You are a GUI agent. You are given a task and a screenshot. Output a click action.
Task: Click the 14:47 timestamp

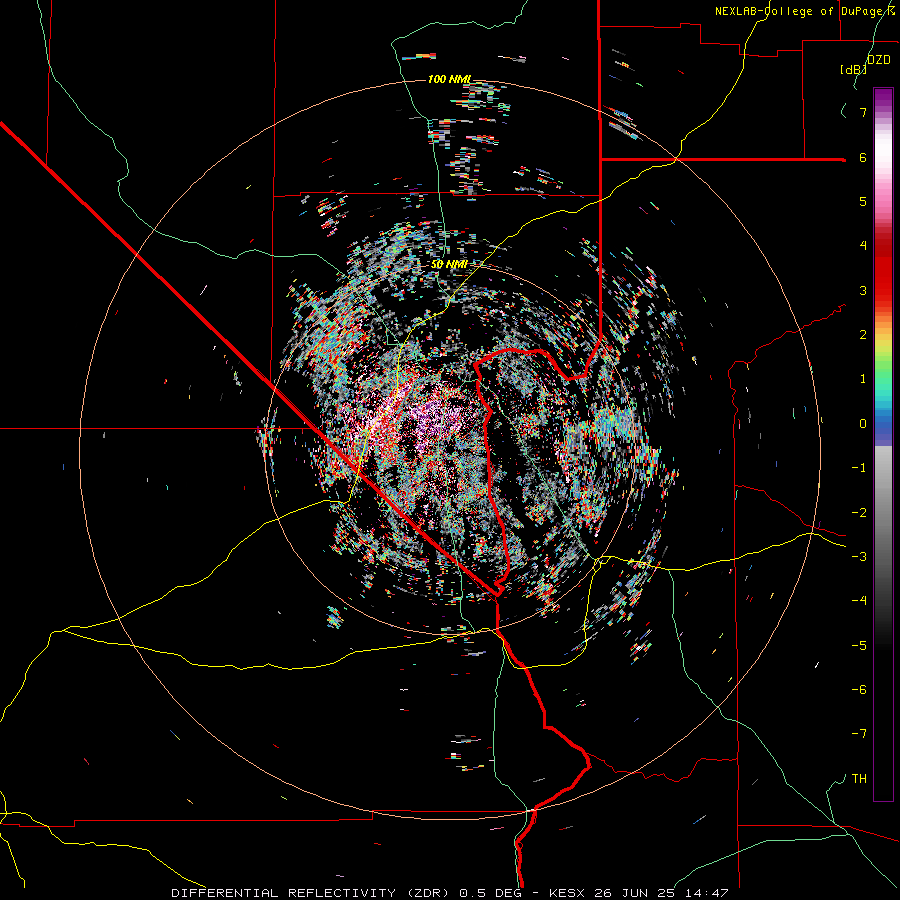click(x=705, y=893)
